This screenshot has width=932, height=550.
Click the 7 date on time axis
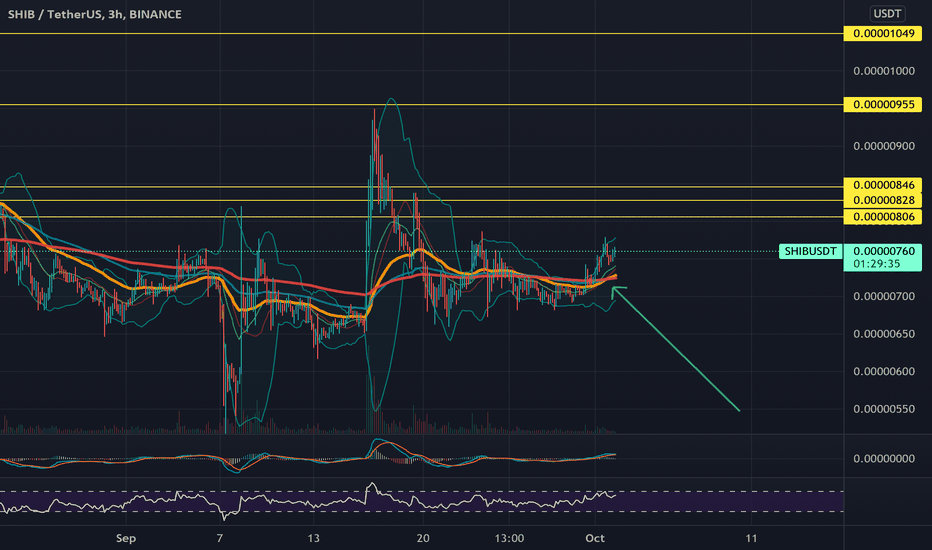pyautogui.click(x=220, y=538)
